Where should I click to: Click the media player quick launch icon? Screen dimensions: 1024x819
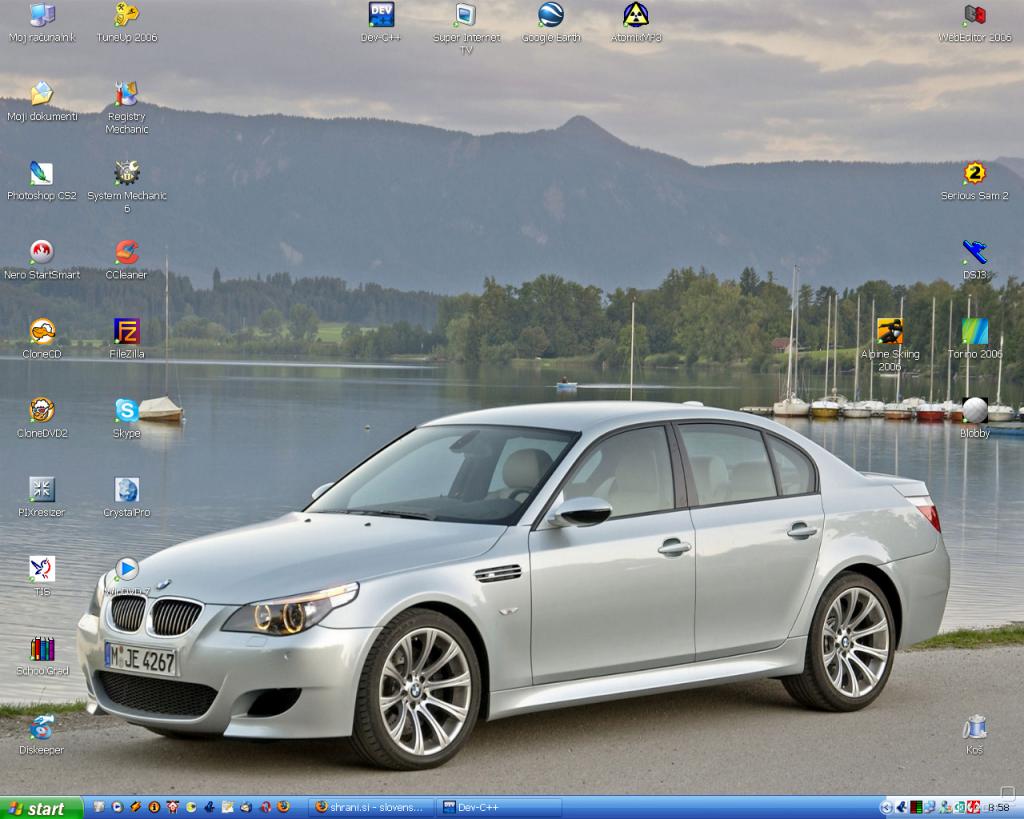117,807
